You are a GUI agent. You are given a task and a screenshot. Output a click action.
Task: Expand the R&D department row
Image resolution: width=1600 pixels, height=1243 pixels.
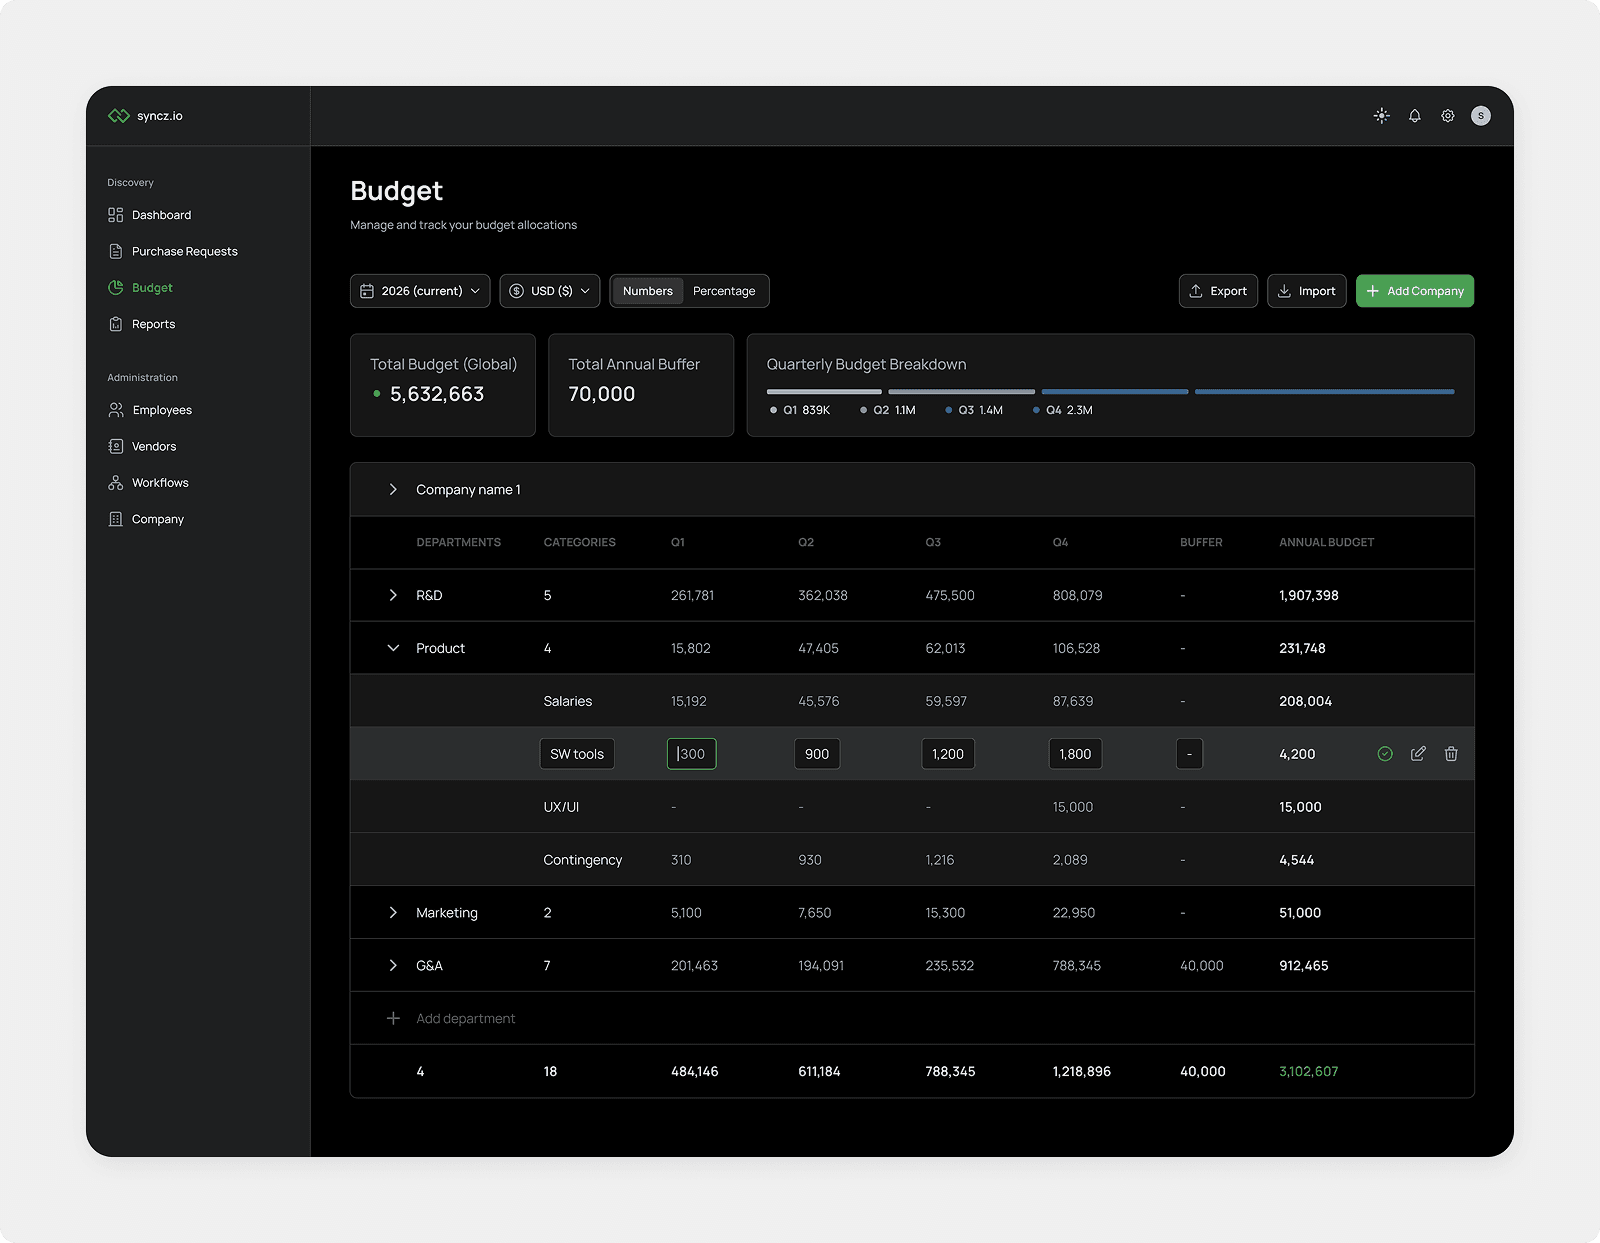(x=393, y=595)
